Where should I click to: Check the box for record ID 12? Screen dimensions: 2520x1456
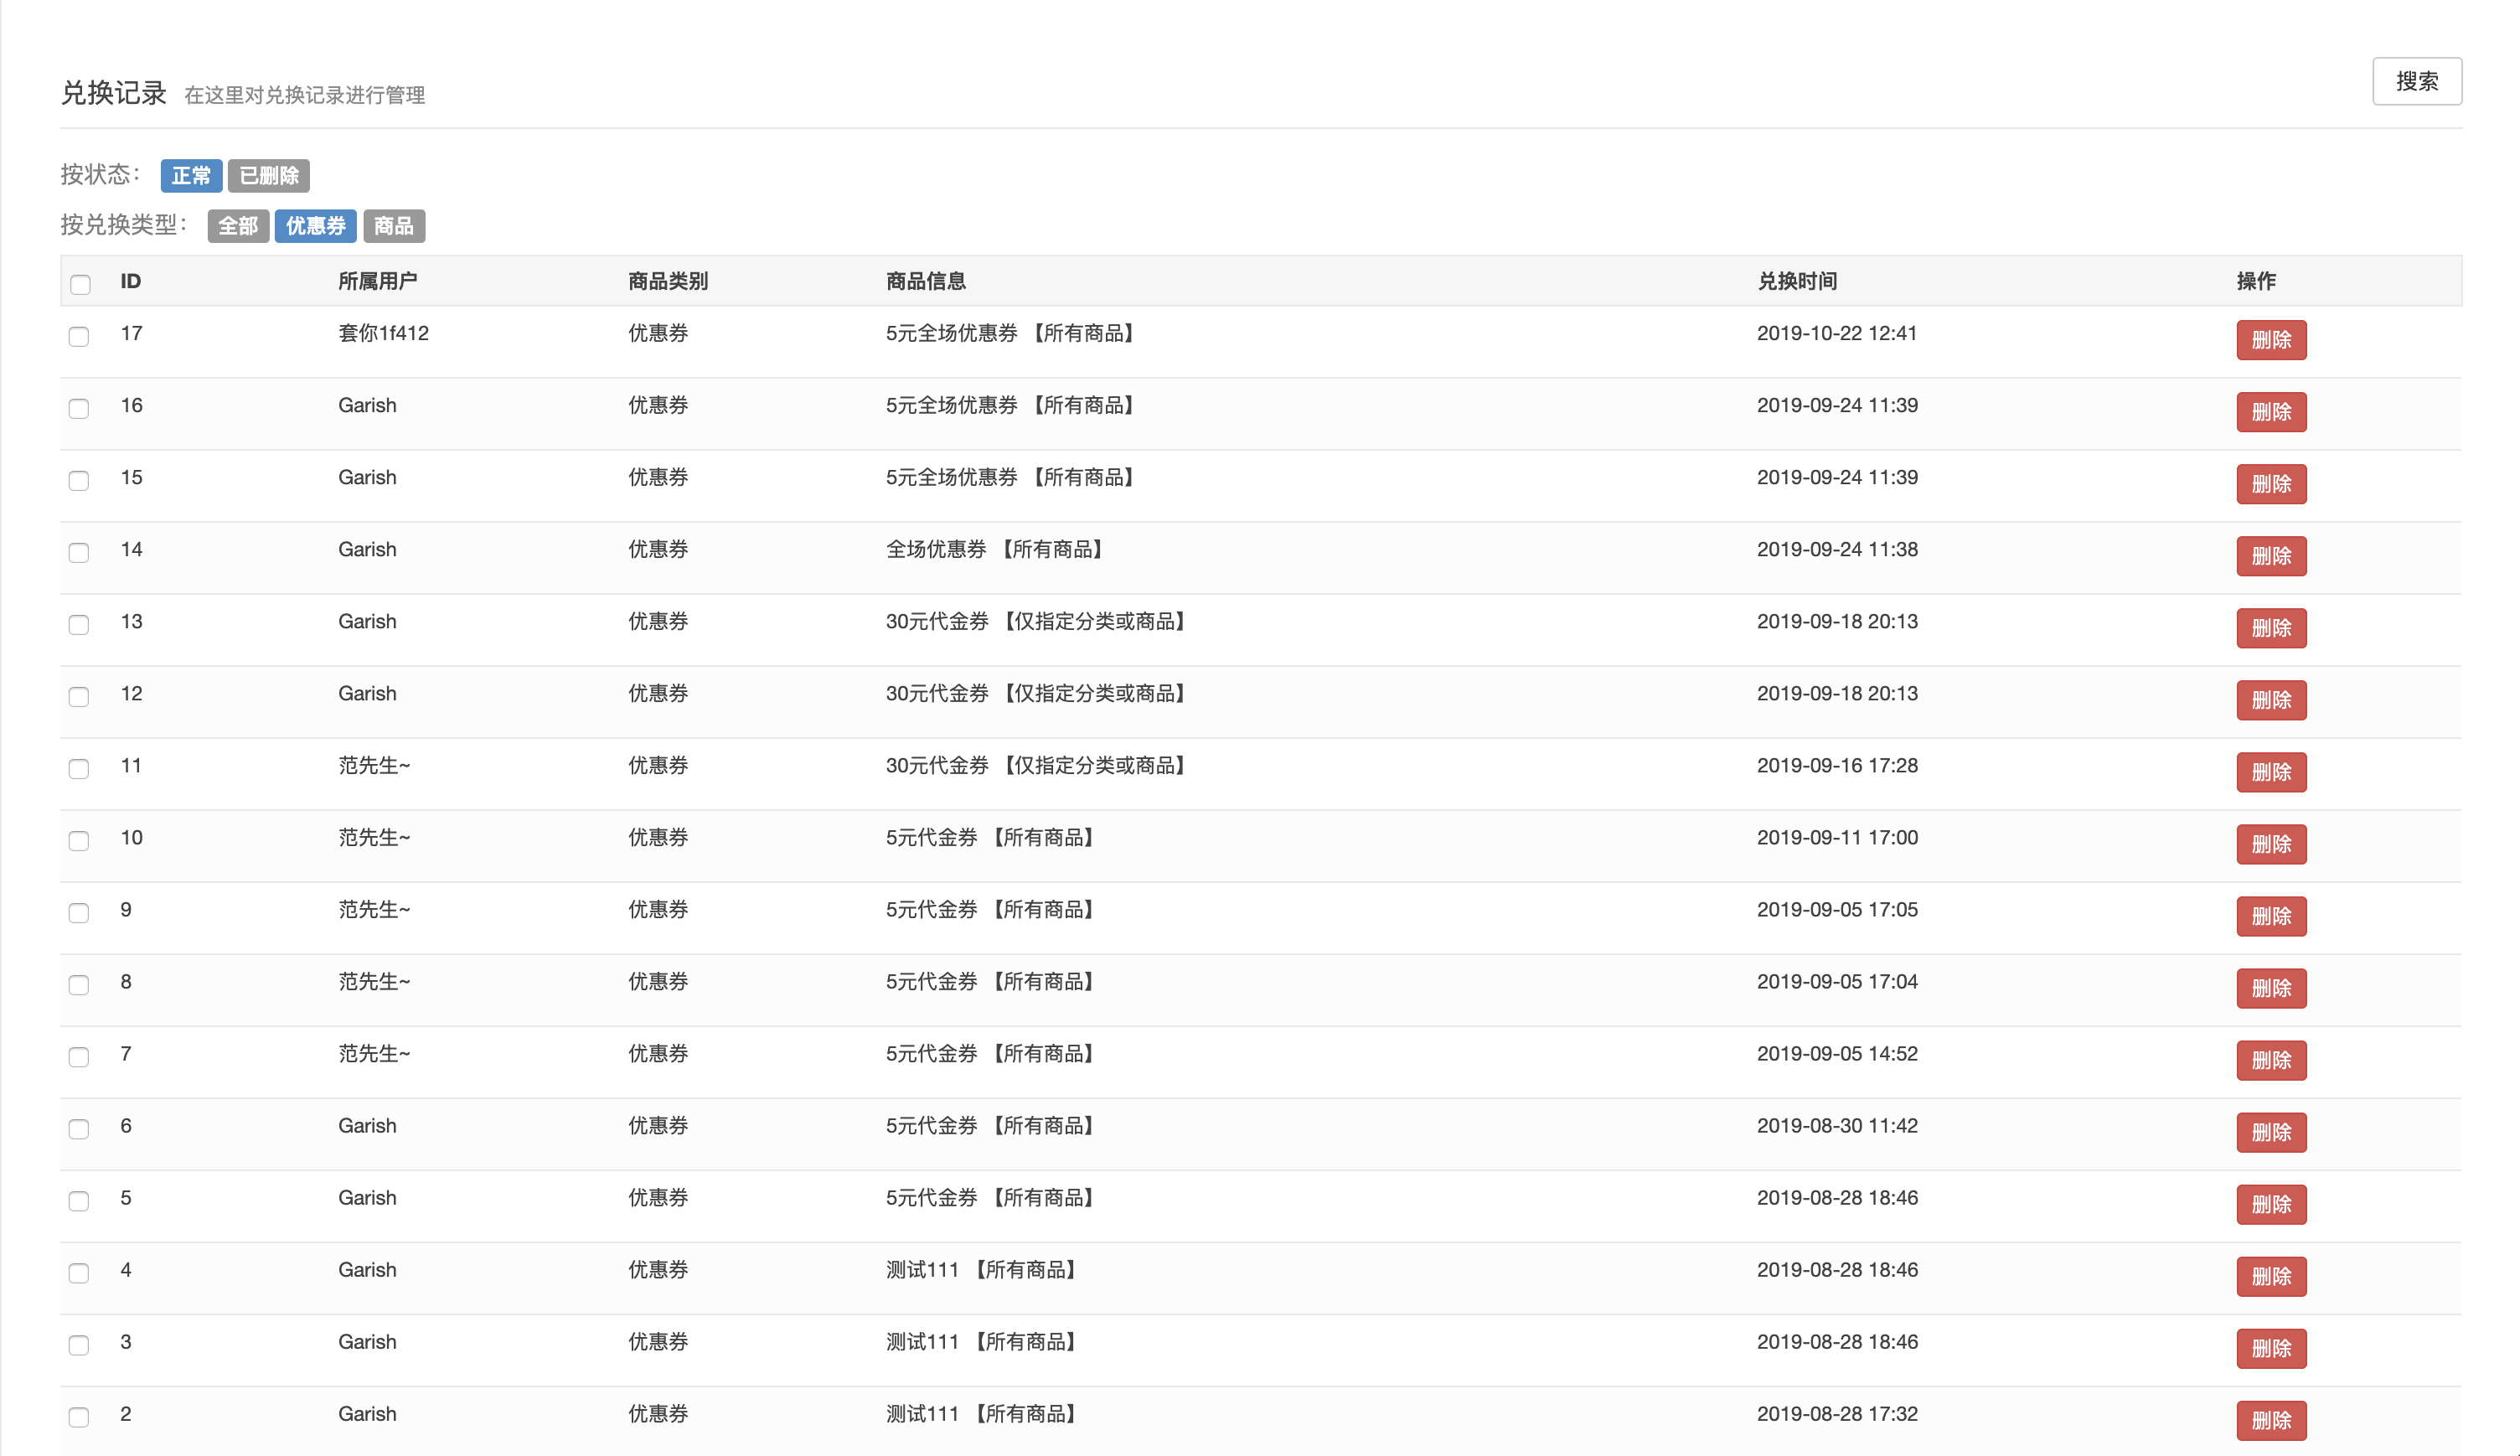click(x=79, y=696)
